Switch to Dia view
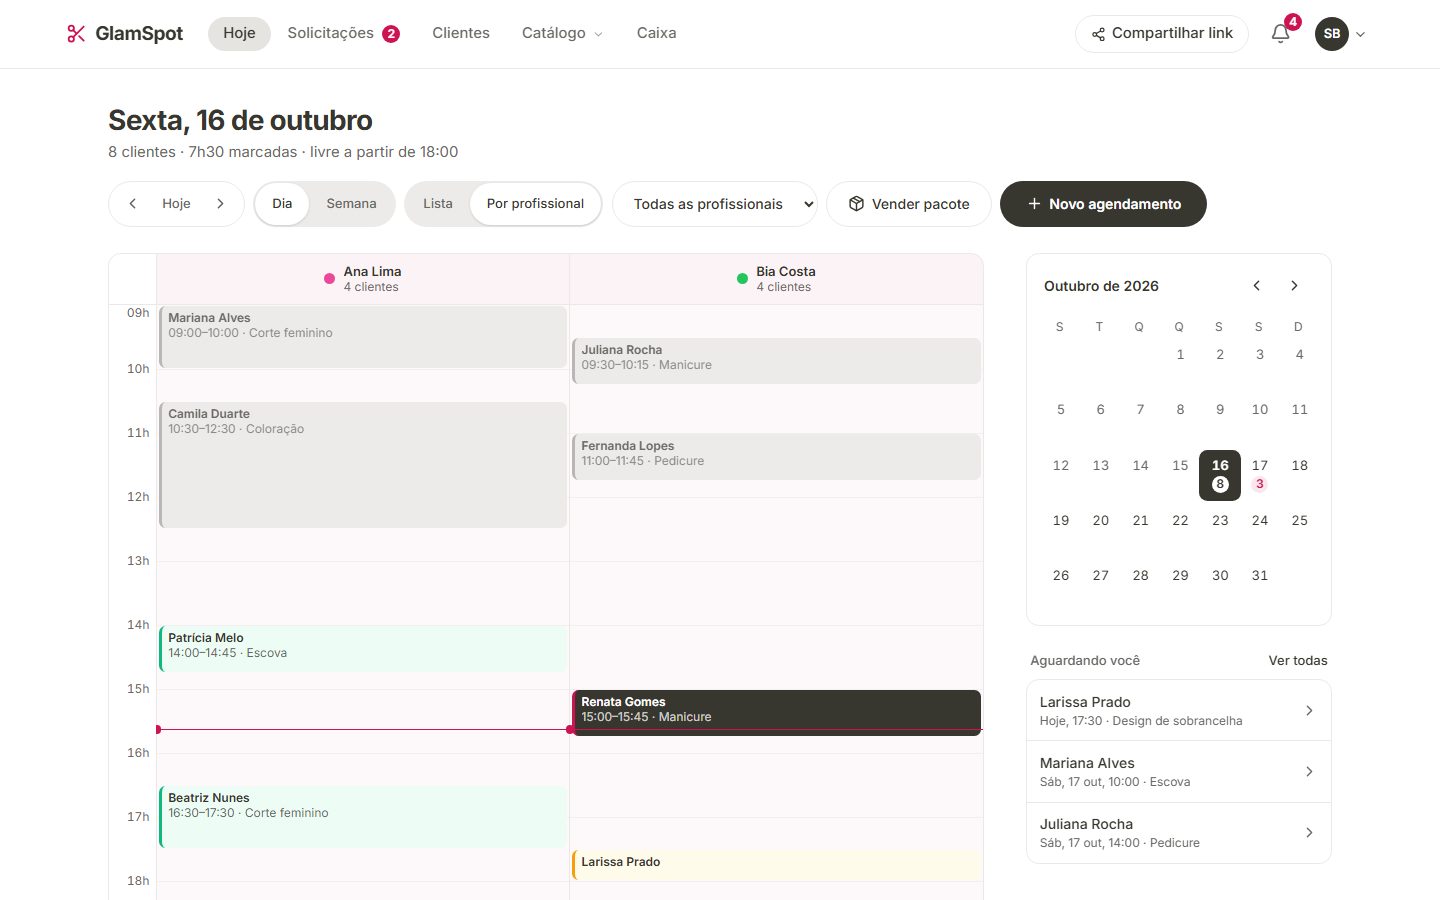The image size is (1440, 900). click(282, 204)
